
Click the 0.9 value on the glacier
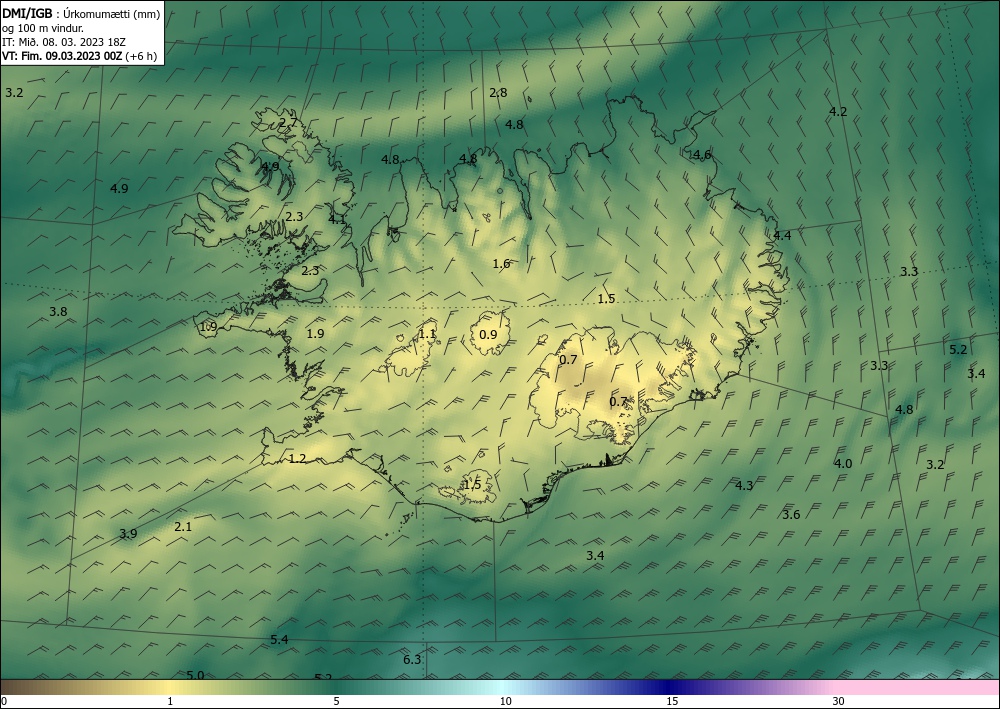[488, 334]
